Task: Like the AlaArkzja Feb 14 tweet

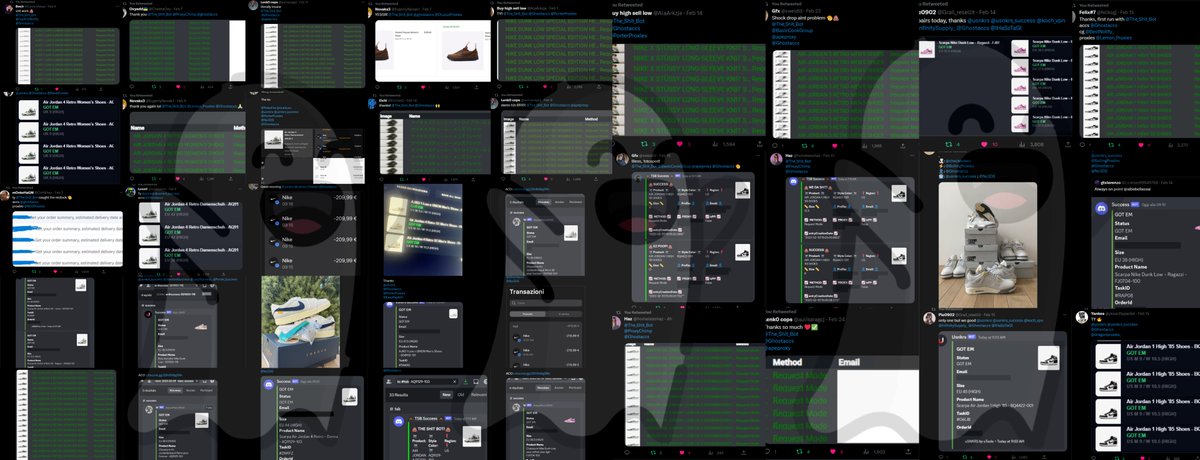Action: click(679, 143)
